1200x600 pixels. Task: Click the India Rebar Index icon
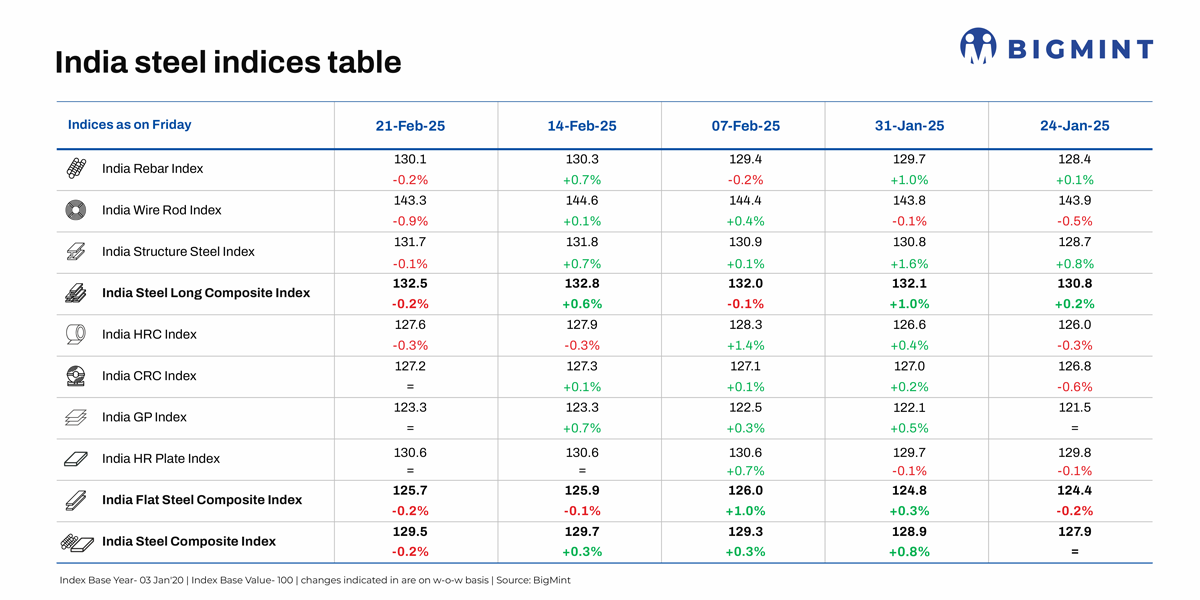pos(76,169)
